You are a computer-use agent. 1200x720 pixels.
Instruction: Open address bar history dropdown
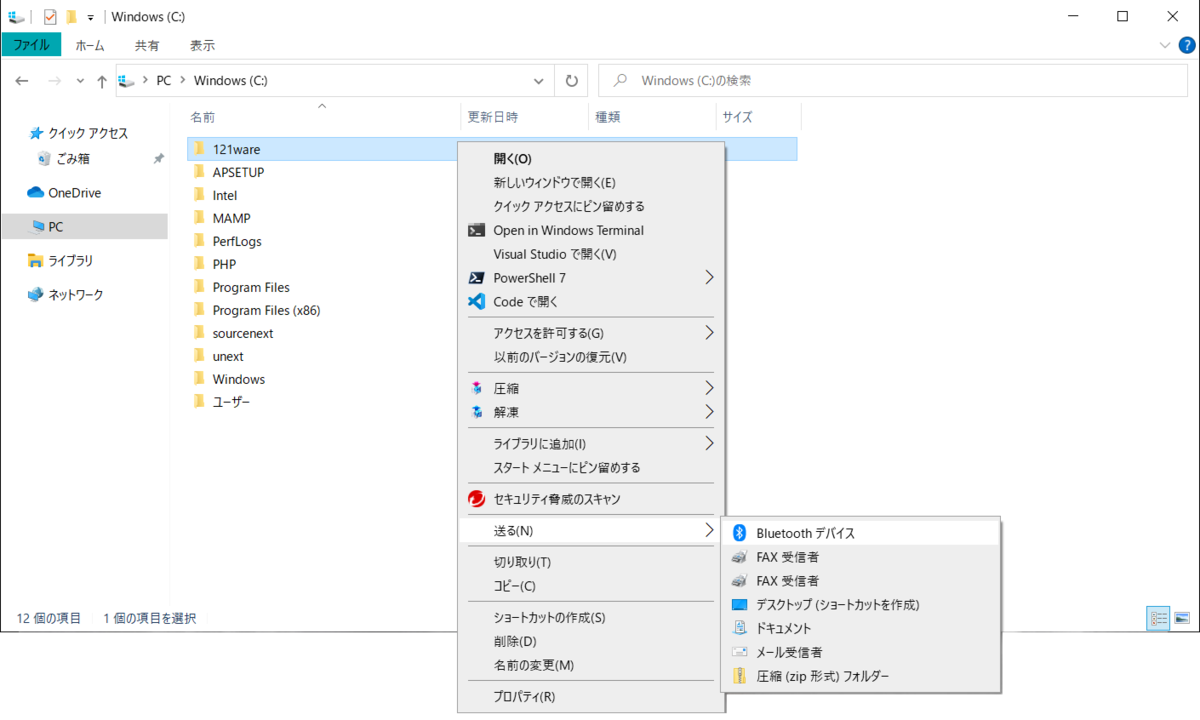click(x=539, y=81)
